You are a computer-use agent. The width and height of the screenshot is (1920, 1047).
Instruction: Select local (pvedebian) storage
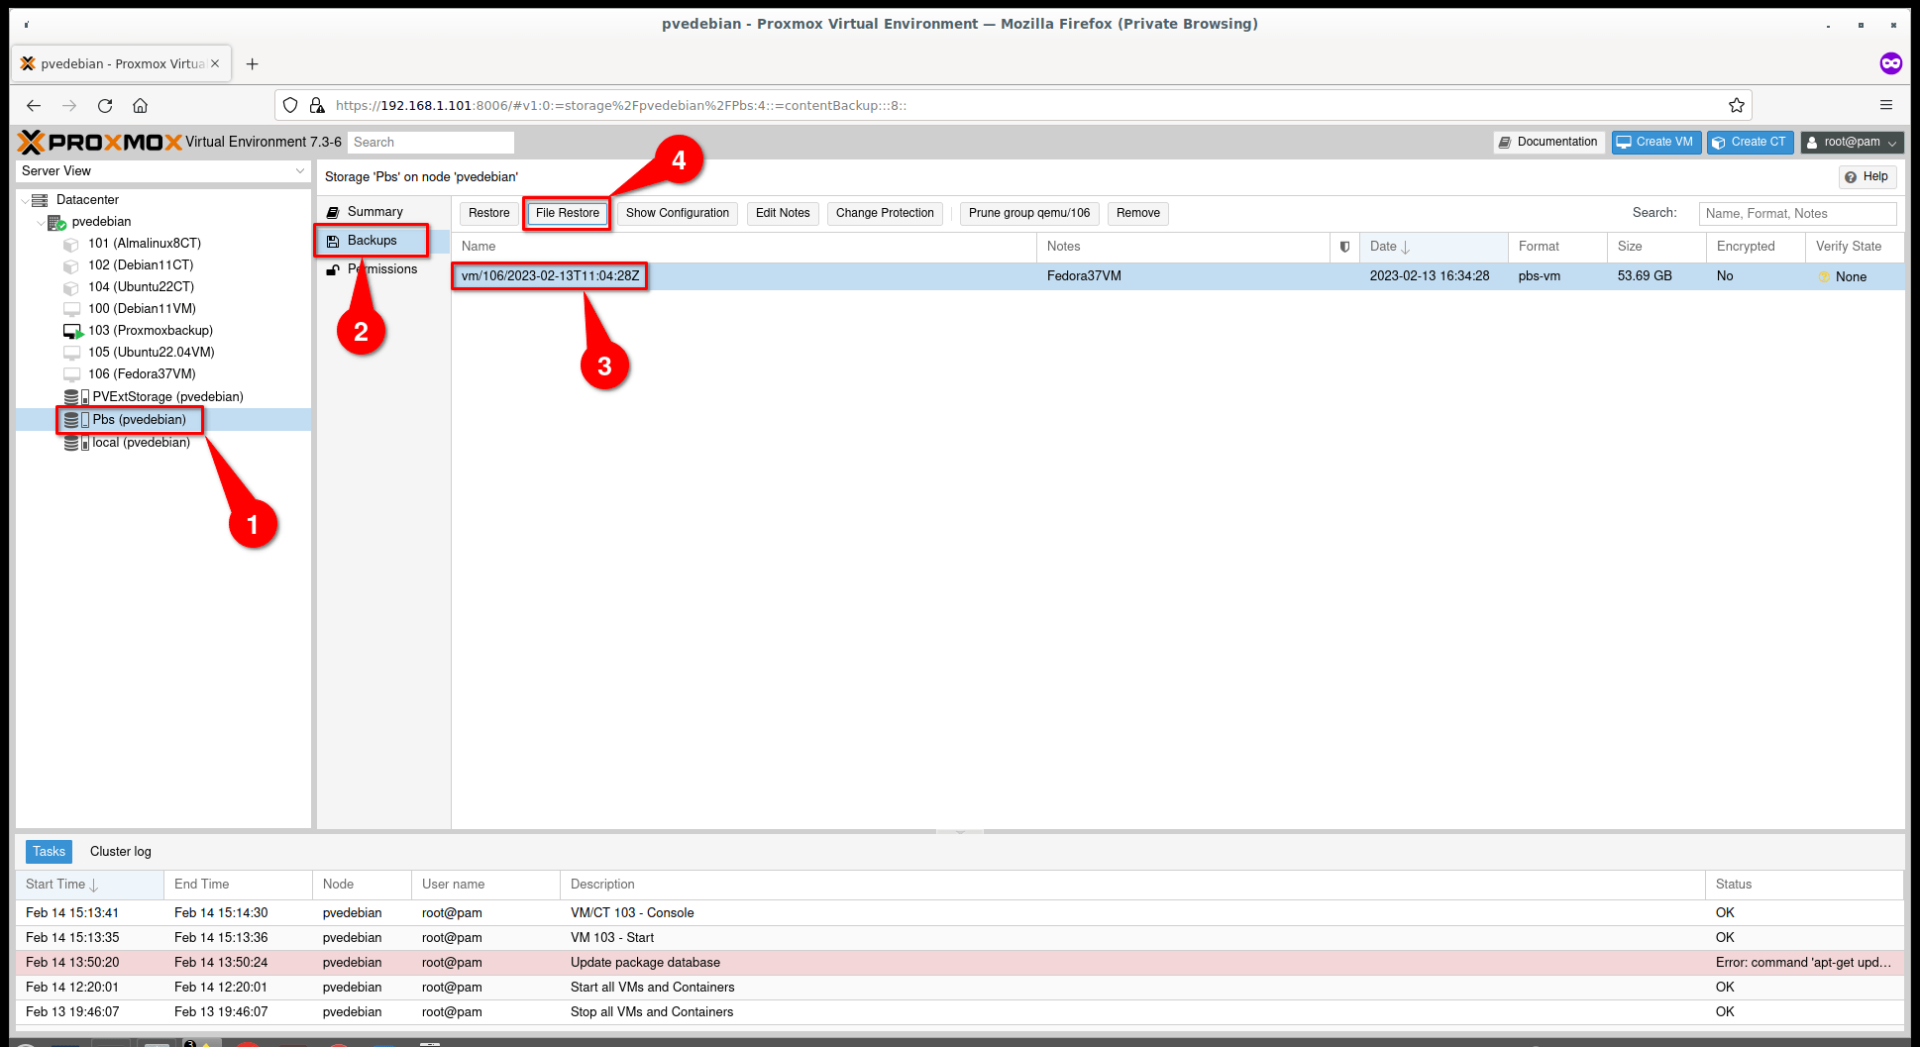(x=140, y=442)
